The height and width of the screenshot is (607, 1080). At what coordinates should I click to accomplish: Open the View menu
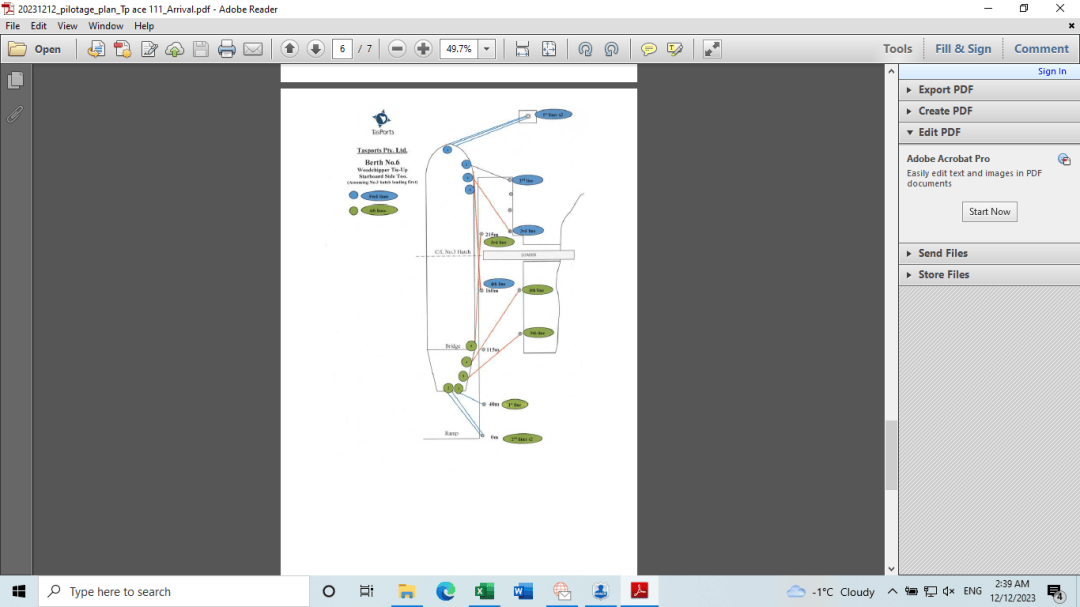pyautogui.click(x=67, y=25)
